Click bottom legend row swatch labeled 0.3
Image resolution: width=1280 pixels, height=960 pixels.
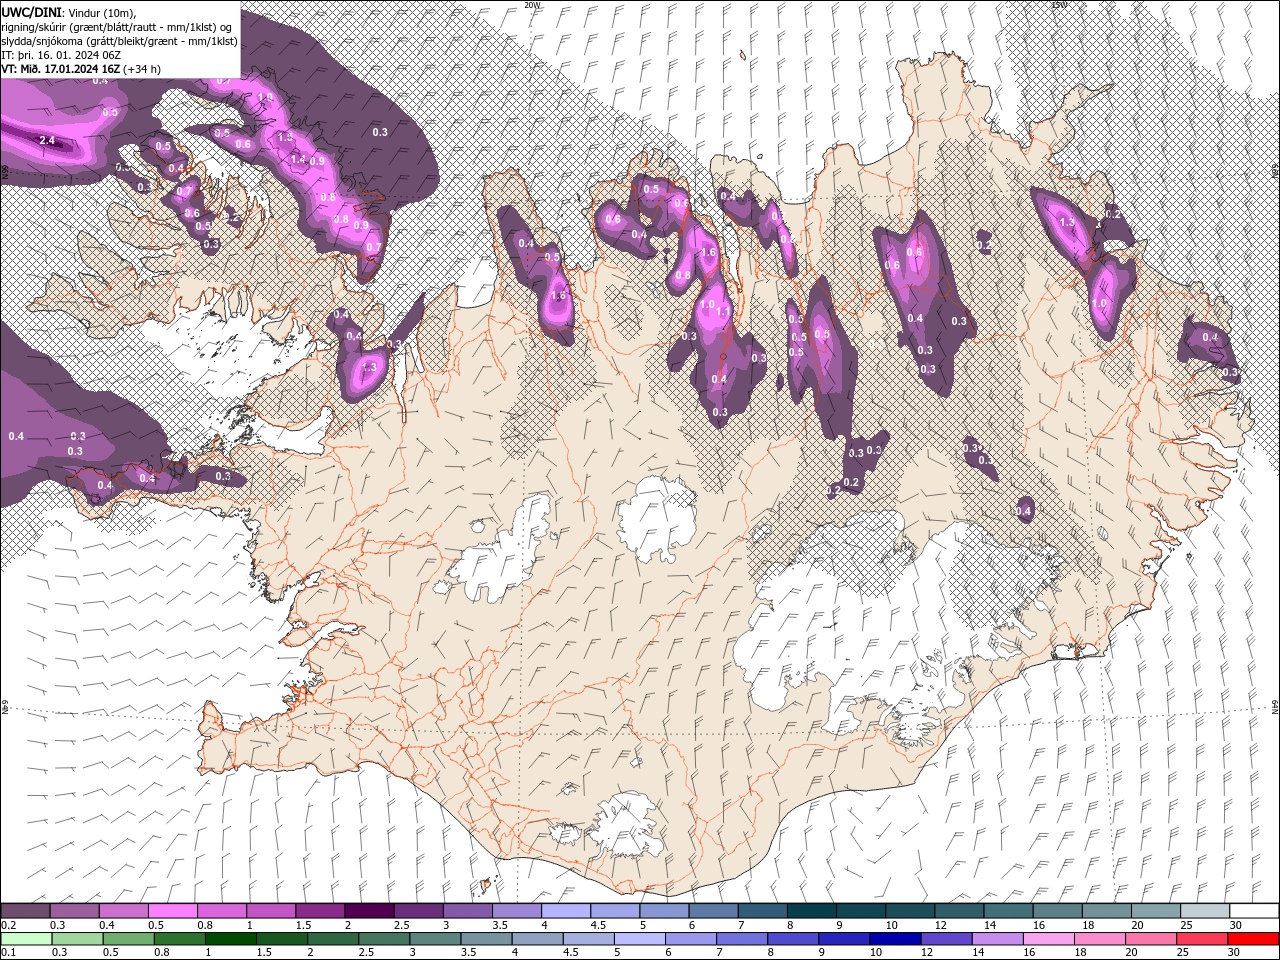click(x=77, y=938)
